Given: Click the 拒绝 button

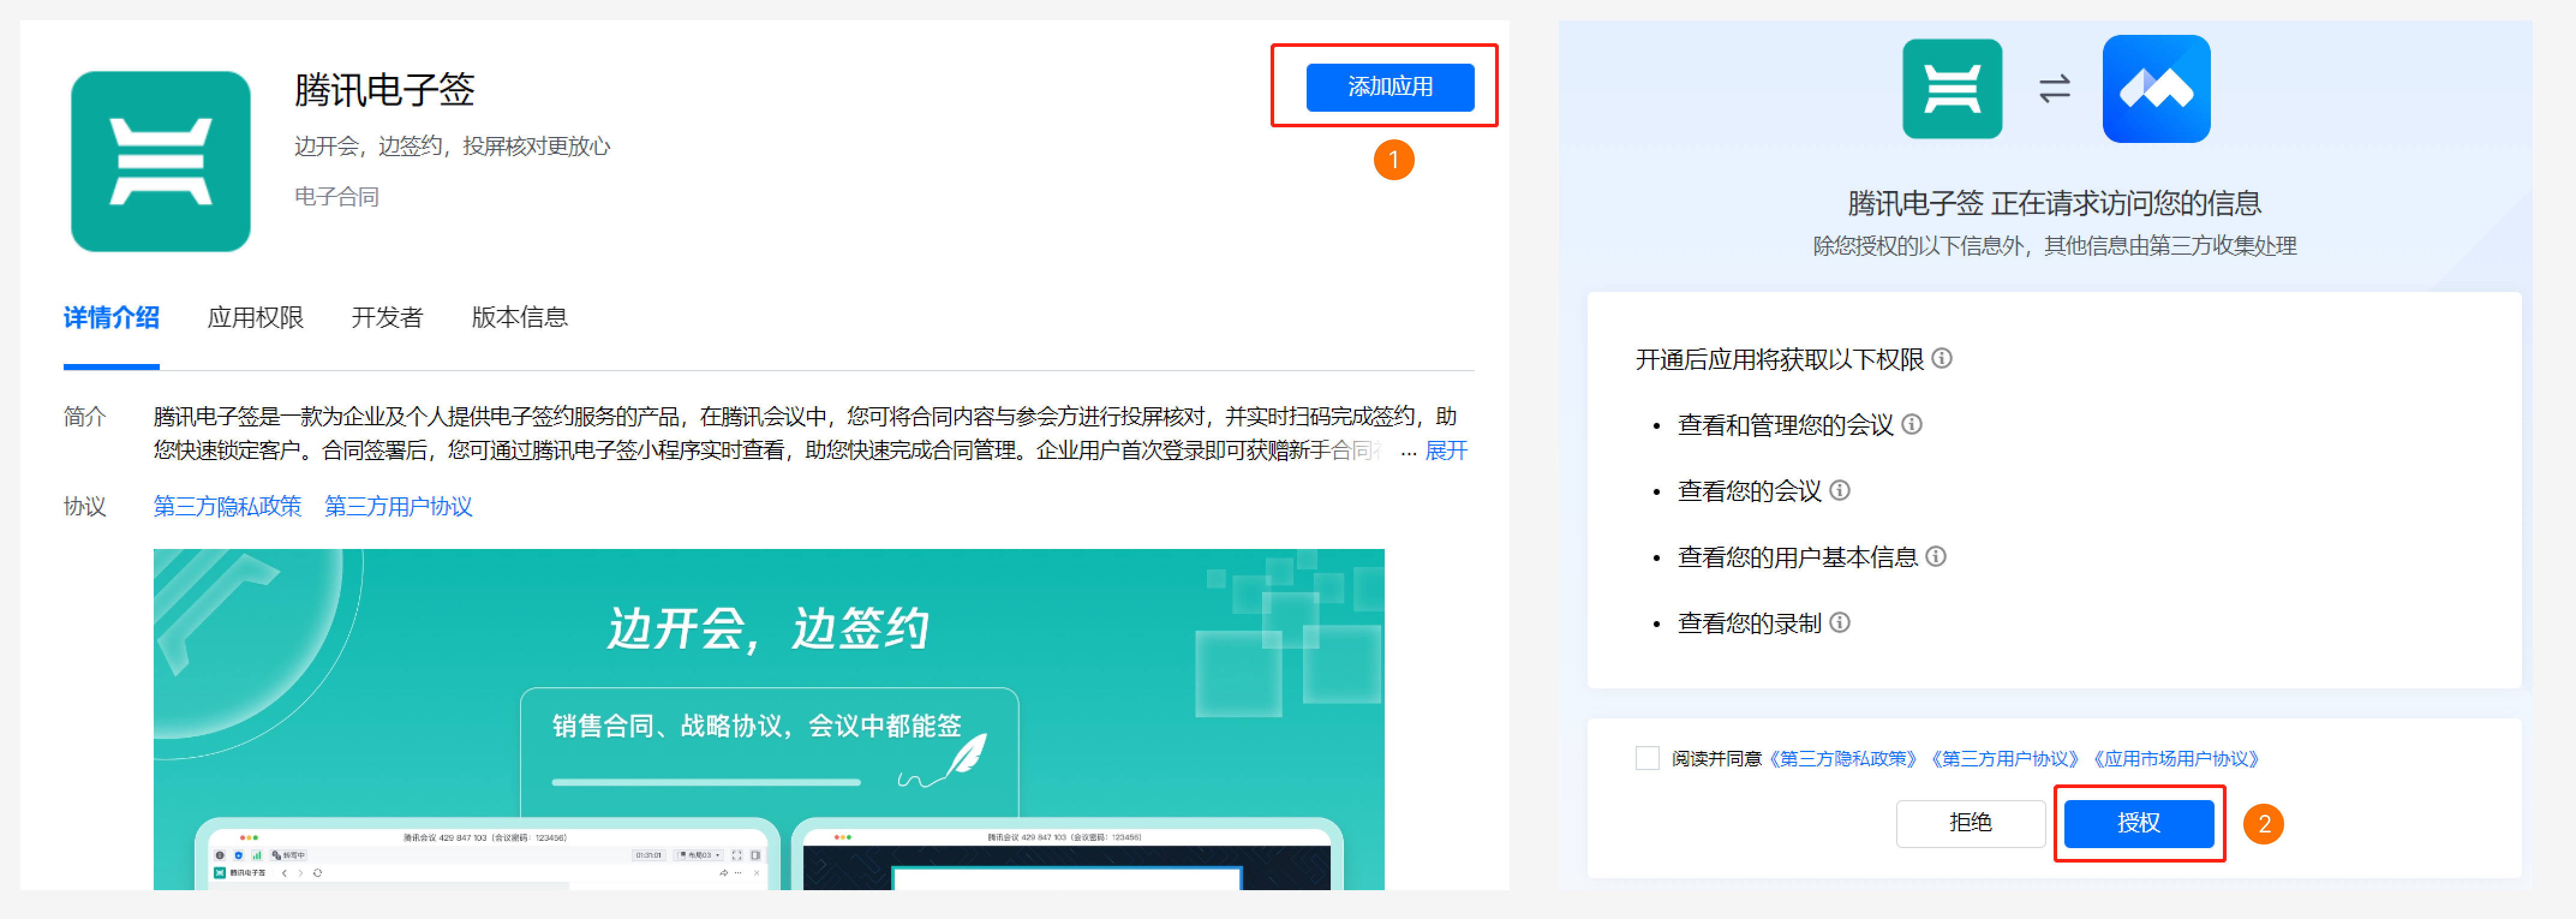Looking at the screenshot, I should (x=1970, y=823).
